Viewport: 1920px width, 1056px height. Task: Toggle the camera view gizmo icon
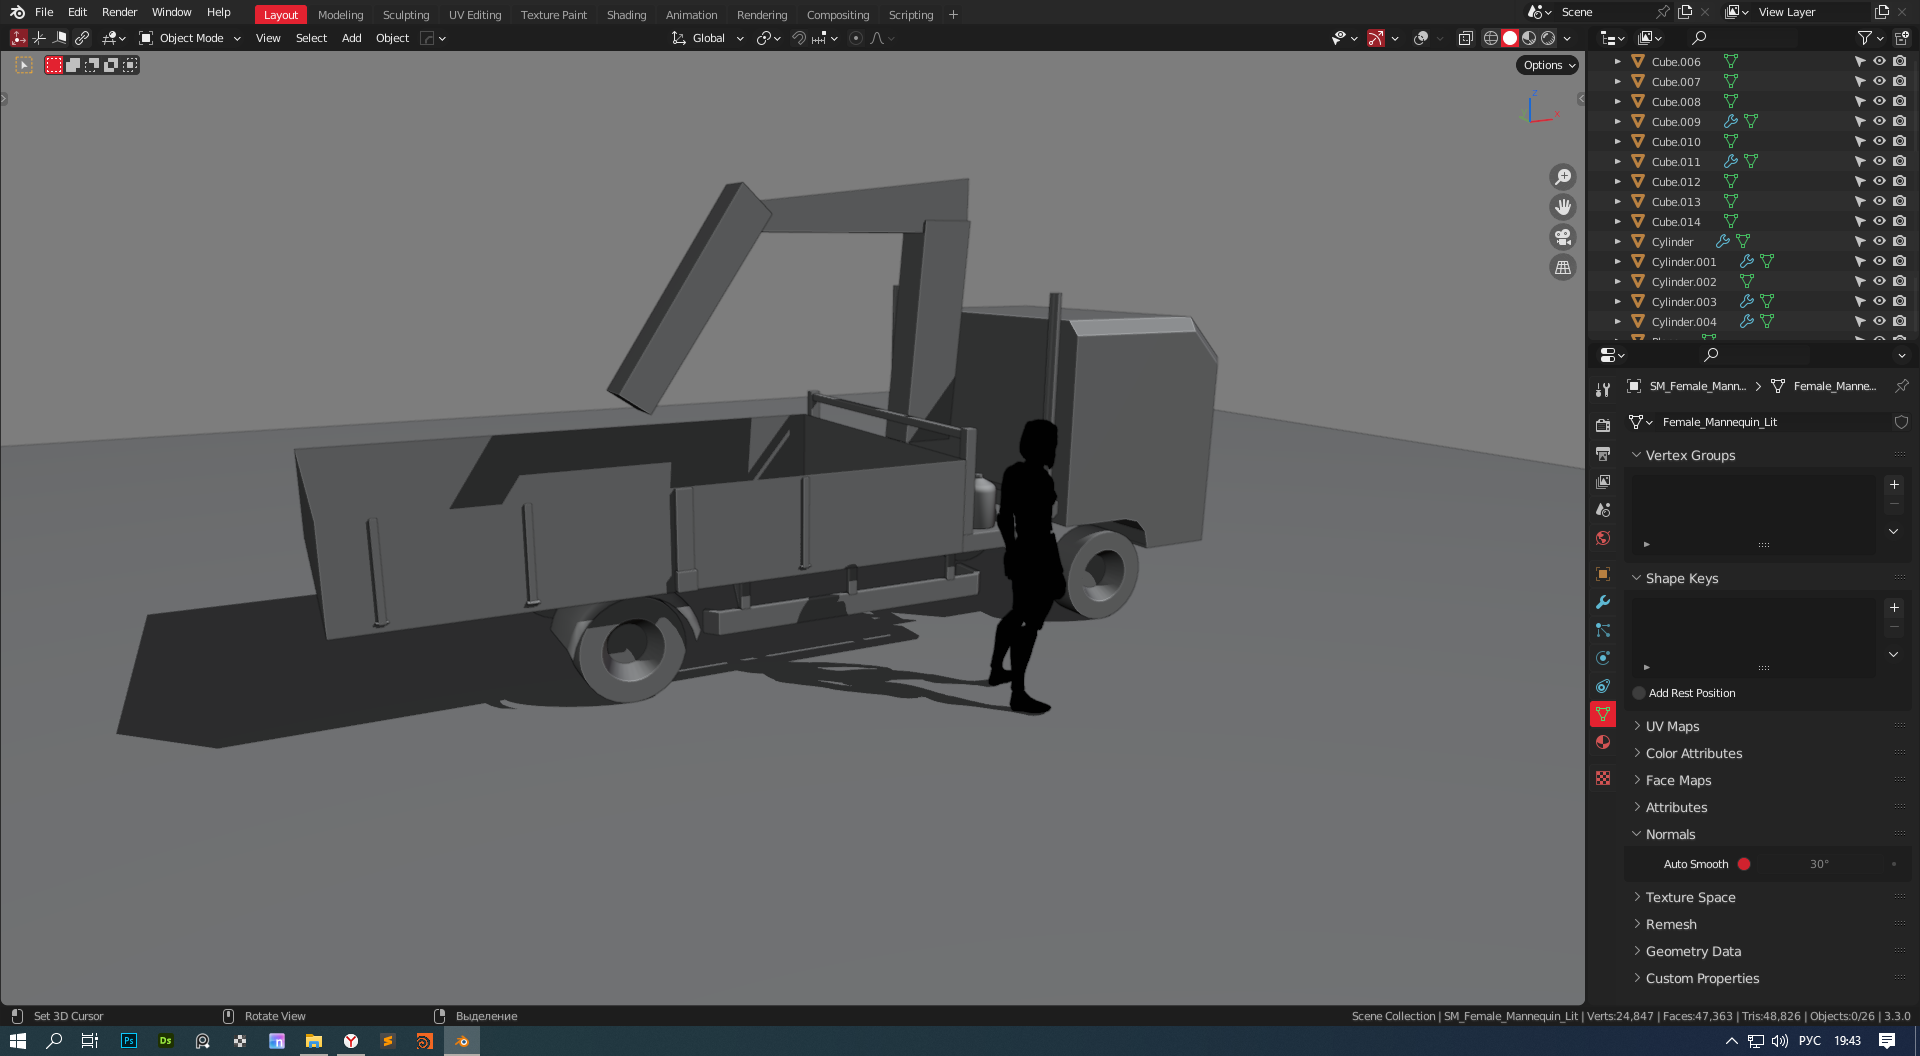tap(1562, 237)
